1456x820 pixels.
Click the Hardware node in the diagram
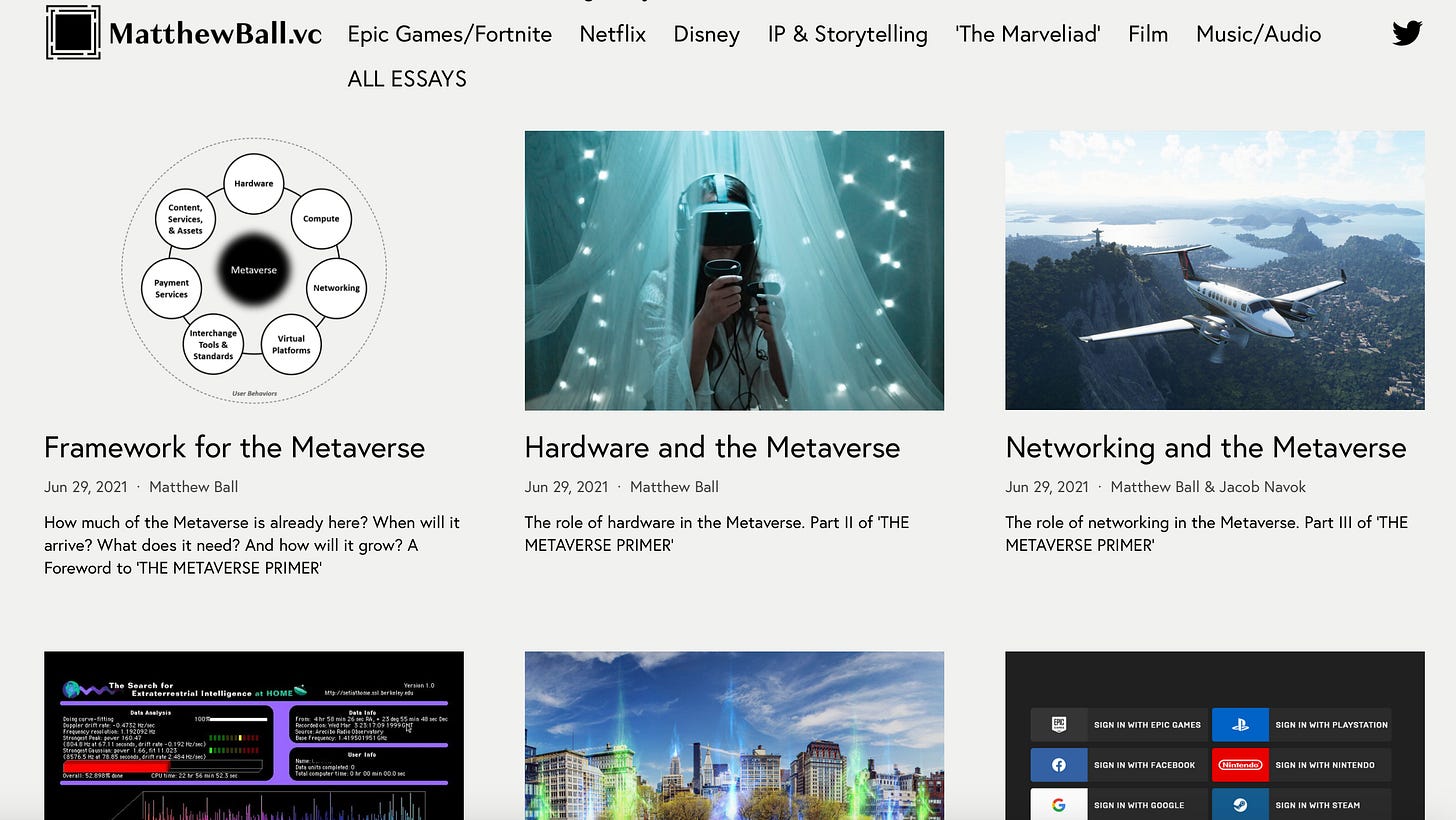click(254, 184)
